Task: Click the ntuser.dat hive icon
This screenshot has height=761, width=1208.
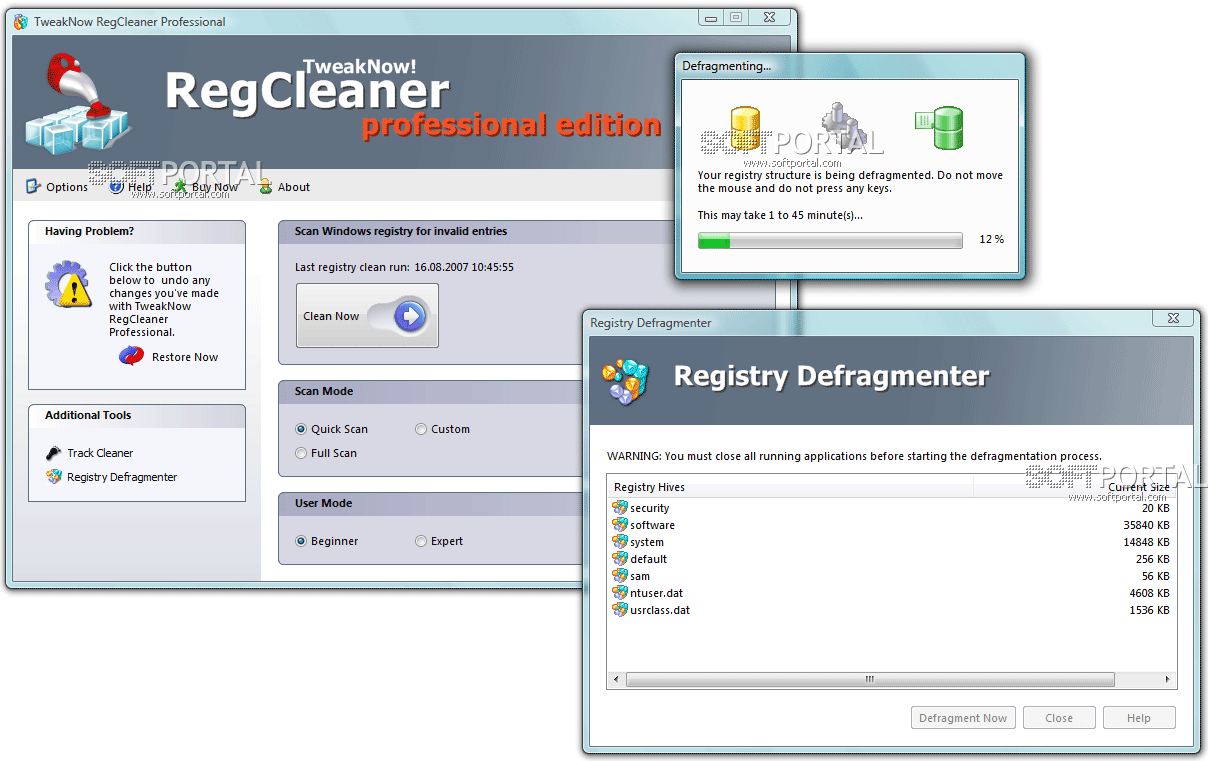Action: coord(620,593)
